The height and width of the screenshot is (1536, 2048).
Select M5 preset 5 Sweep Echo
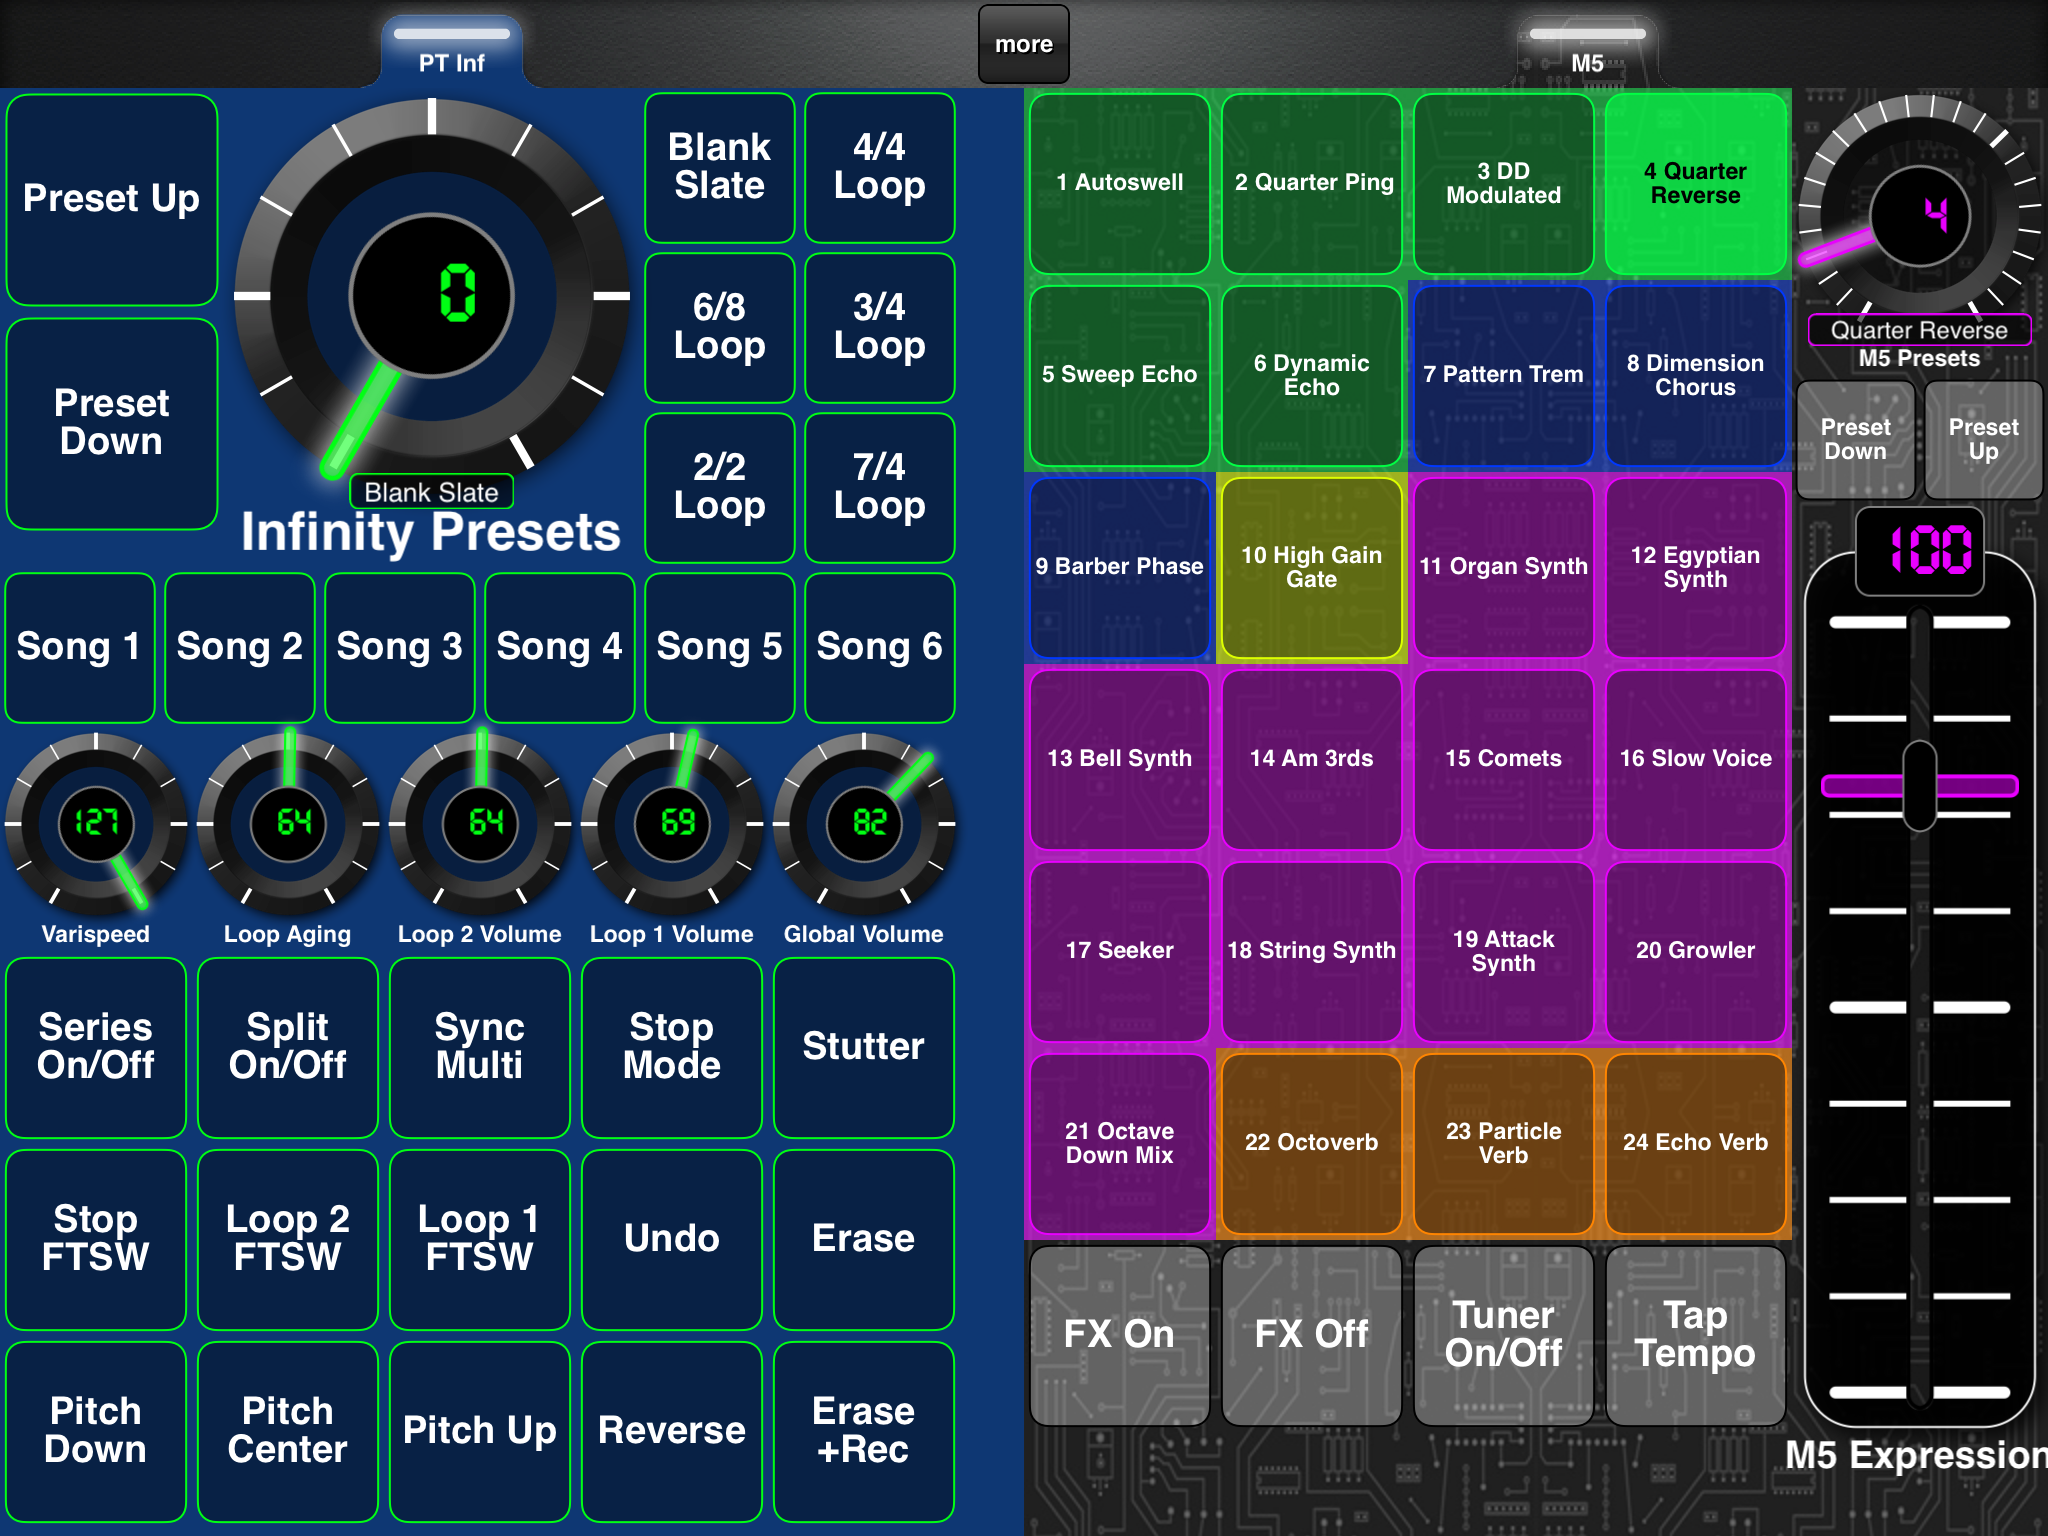pos(1120,375)
